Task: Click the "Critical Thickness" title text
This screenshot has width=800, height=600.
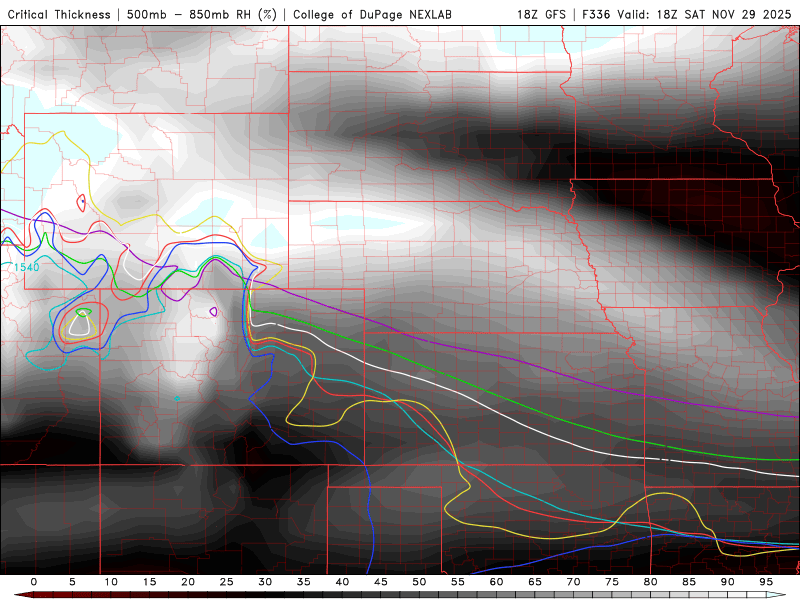Action: coord(59,14)
